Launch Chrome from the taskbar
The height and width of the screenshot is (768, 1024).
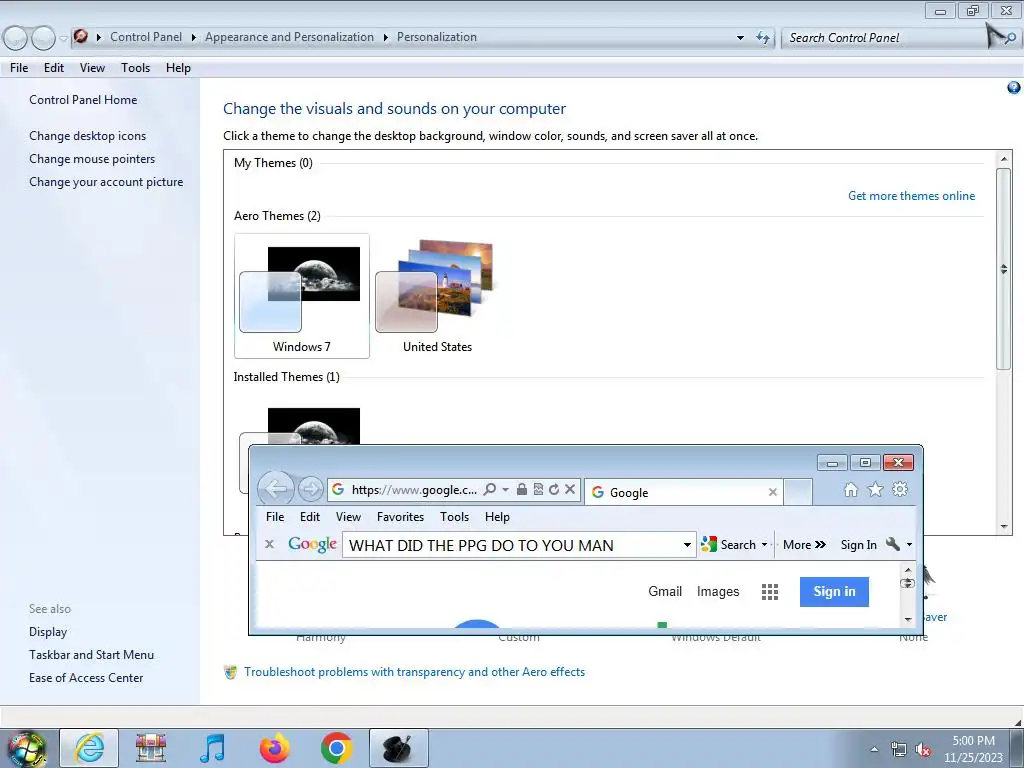tap(336, 748)
